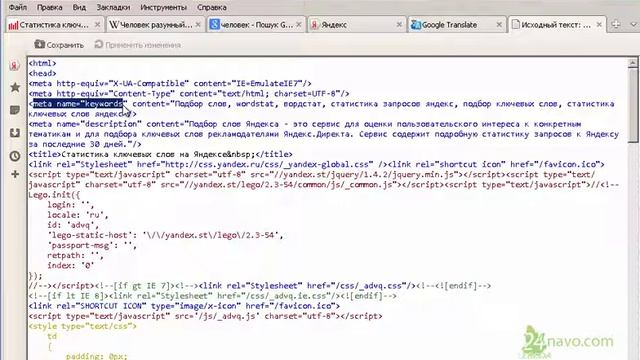
Task: Click the /js/_advq.js script line
Action: (205, 316)
